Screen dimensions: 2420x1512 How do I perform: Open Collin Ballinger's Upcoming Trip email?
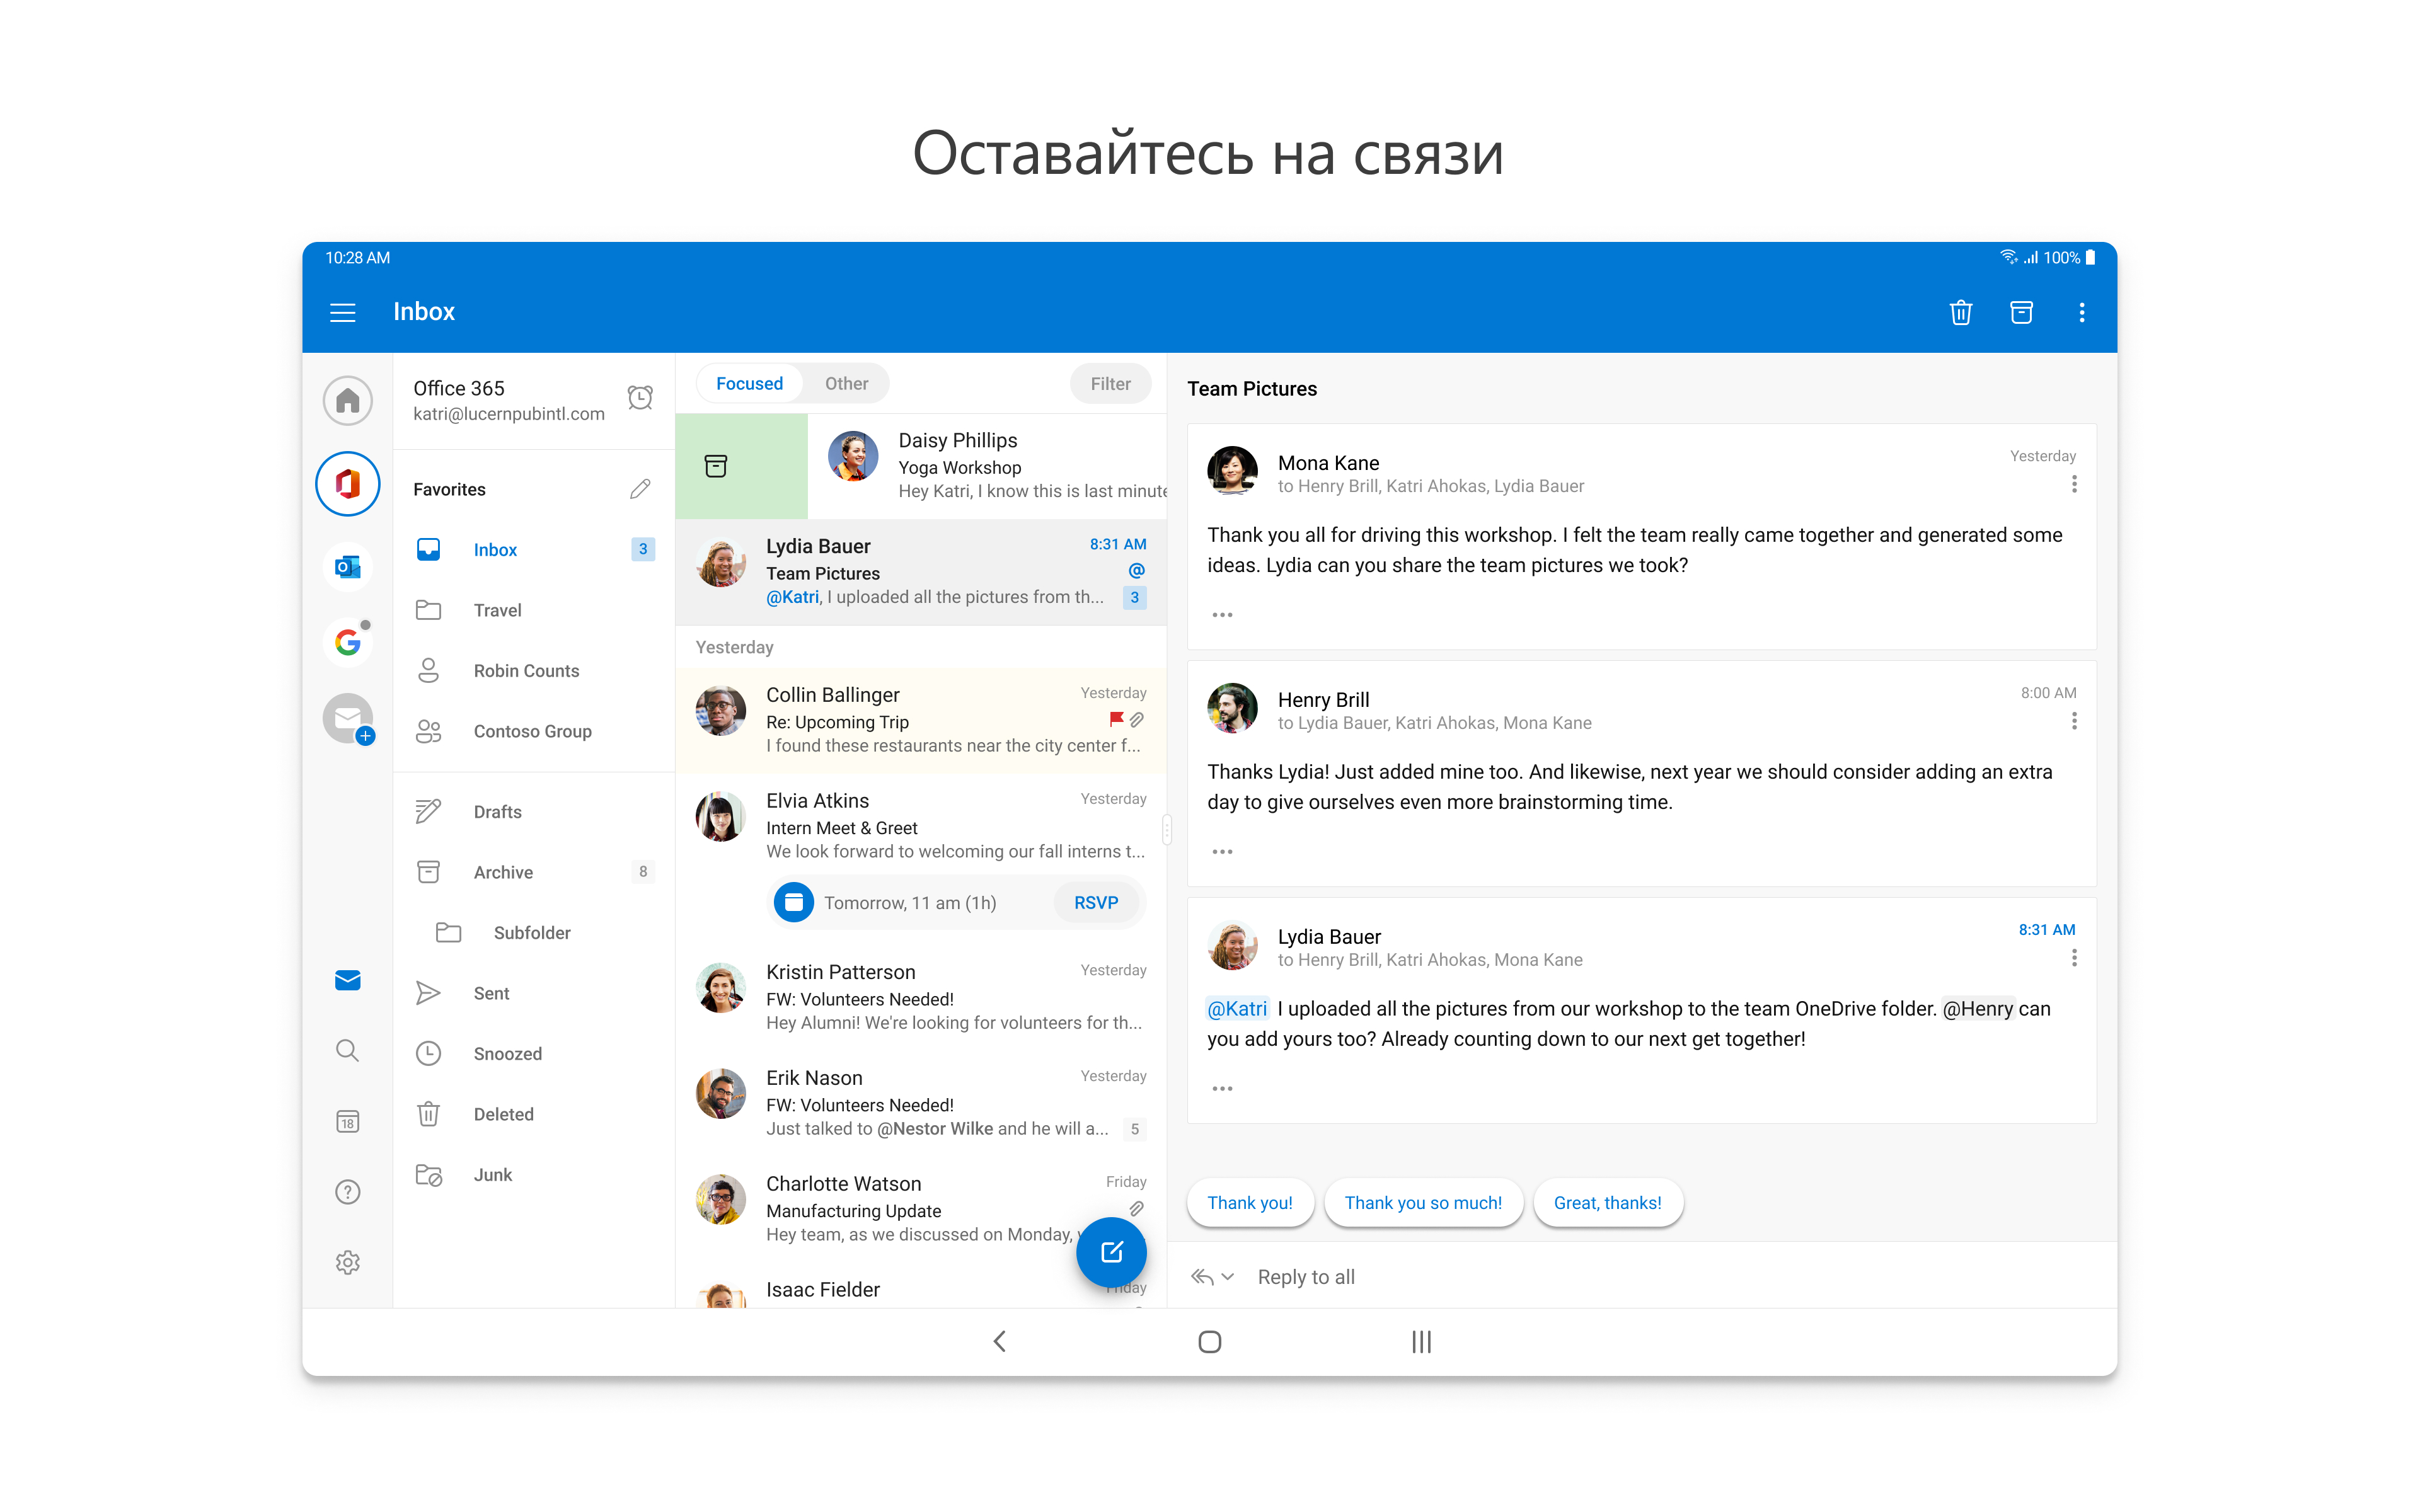pyautogui.click(x=921, y=720)
